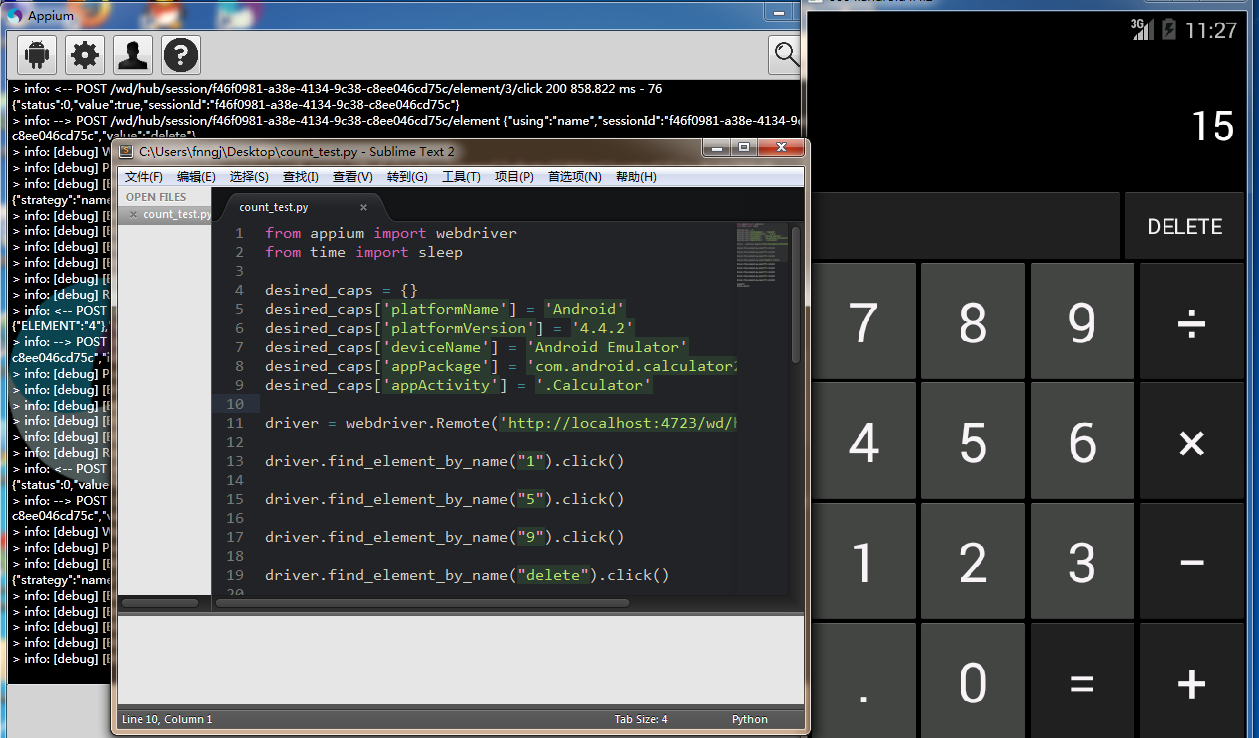Tap calculator digit 2
The width and height of the screenshot is (1259, 738).
click(973, 562)
